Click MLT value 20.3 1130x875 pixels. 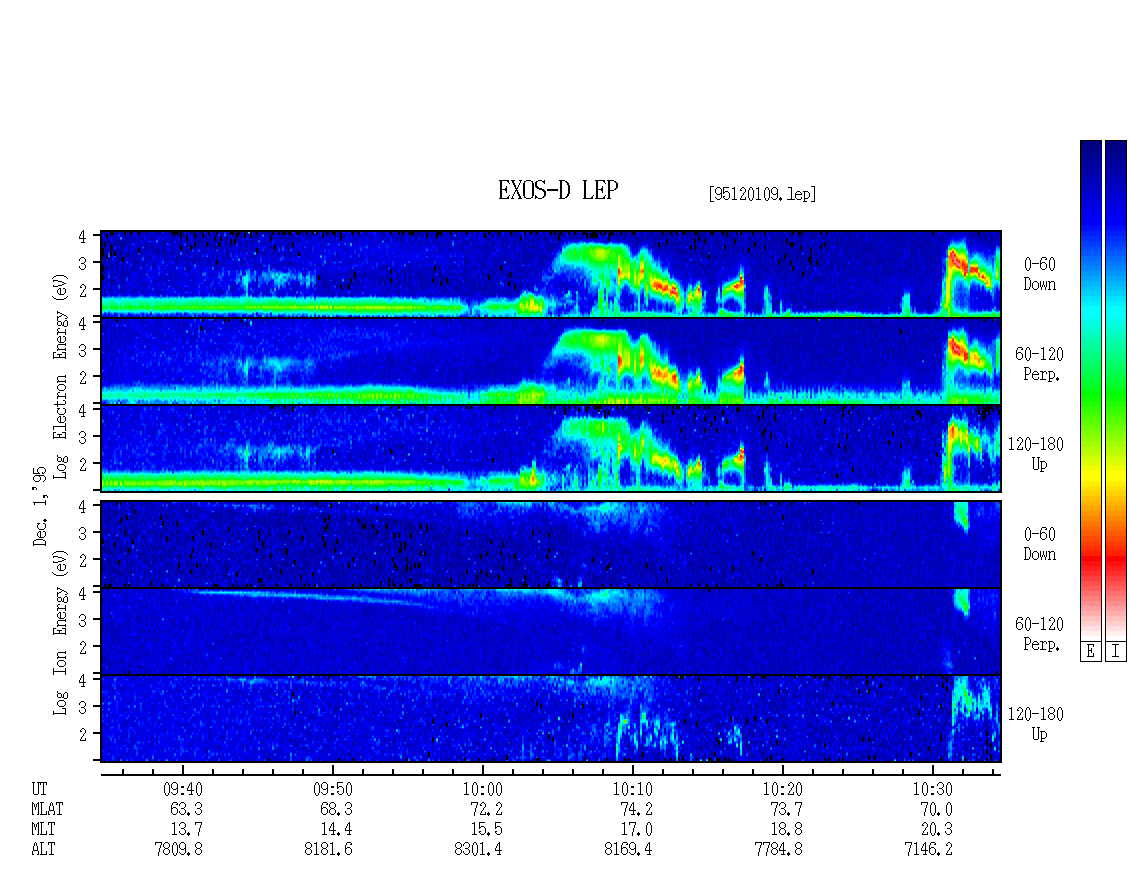936,830
